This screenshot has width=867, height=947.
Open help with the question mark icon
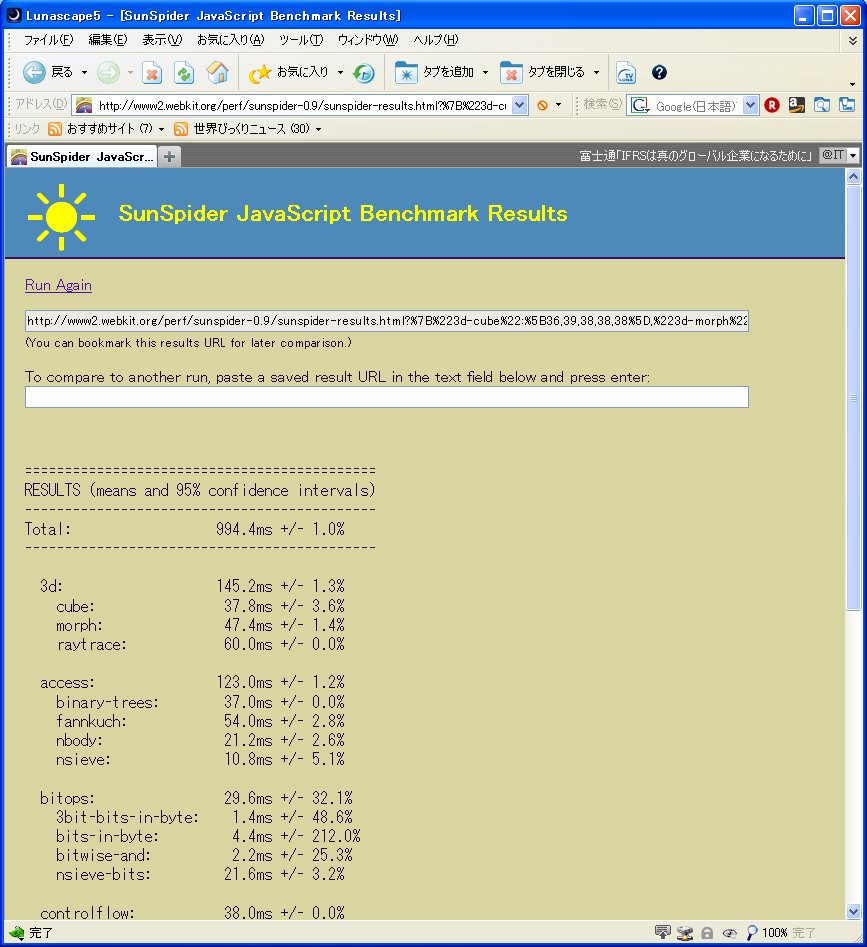pyautogui.click(x=659, y=72)
